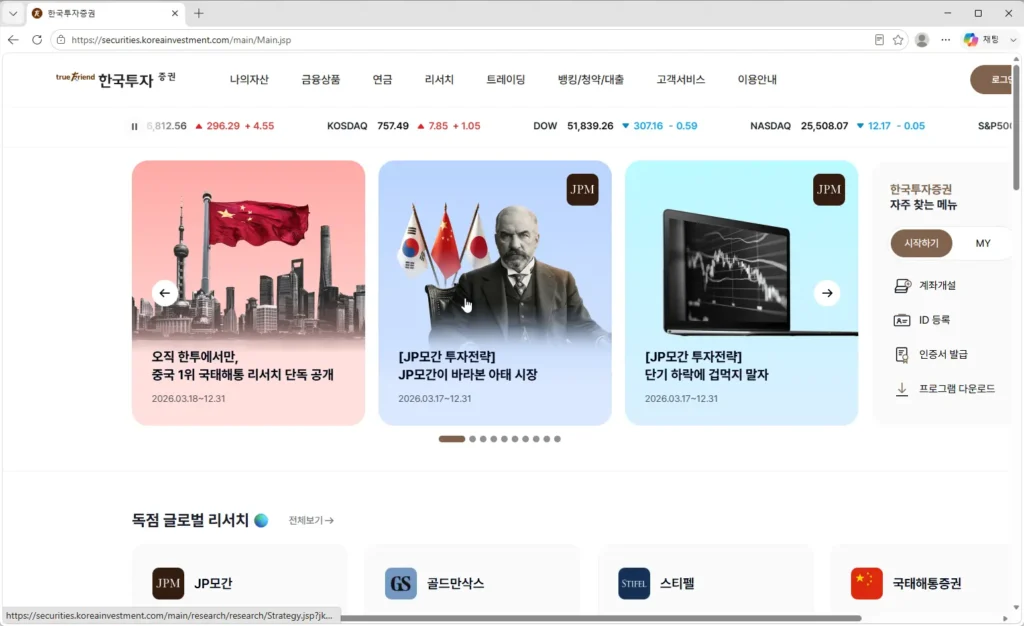Click the 스티펠 STIFEL logo icon
Image resolution: width=1024 pixels, height=626 pixels.
[x=633, y=583]
